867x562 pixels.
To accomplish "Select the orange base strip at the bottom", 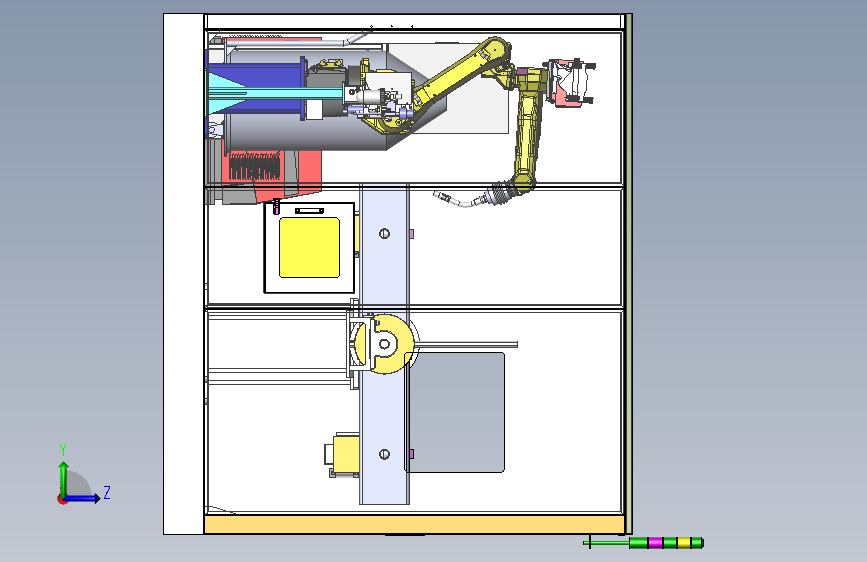I will 414,524.
